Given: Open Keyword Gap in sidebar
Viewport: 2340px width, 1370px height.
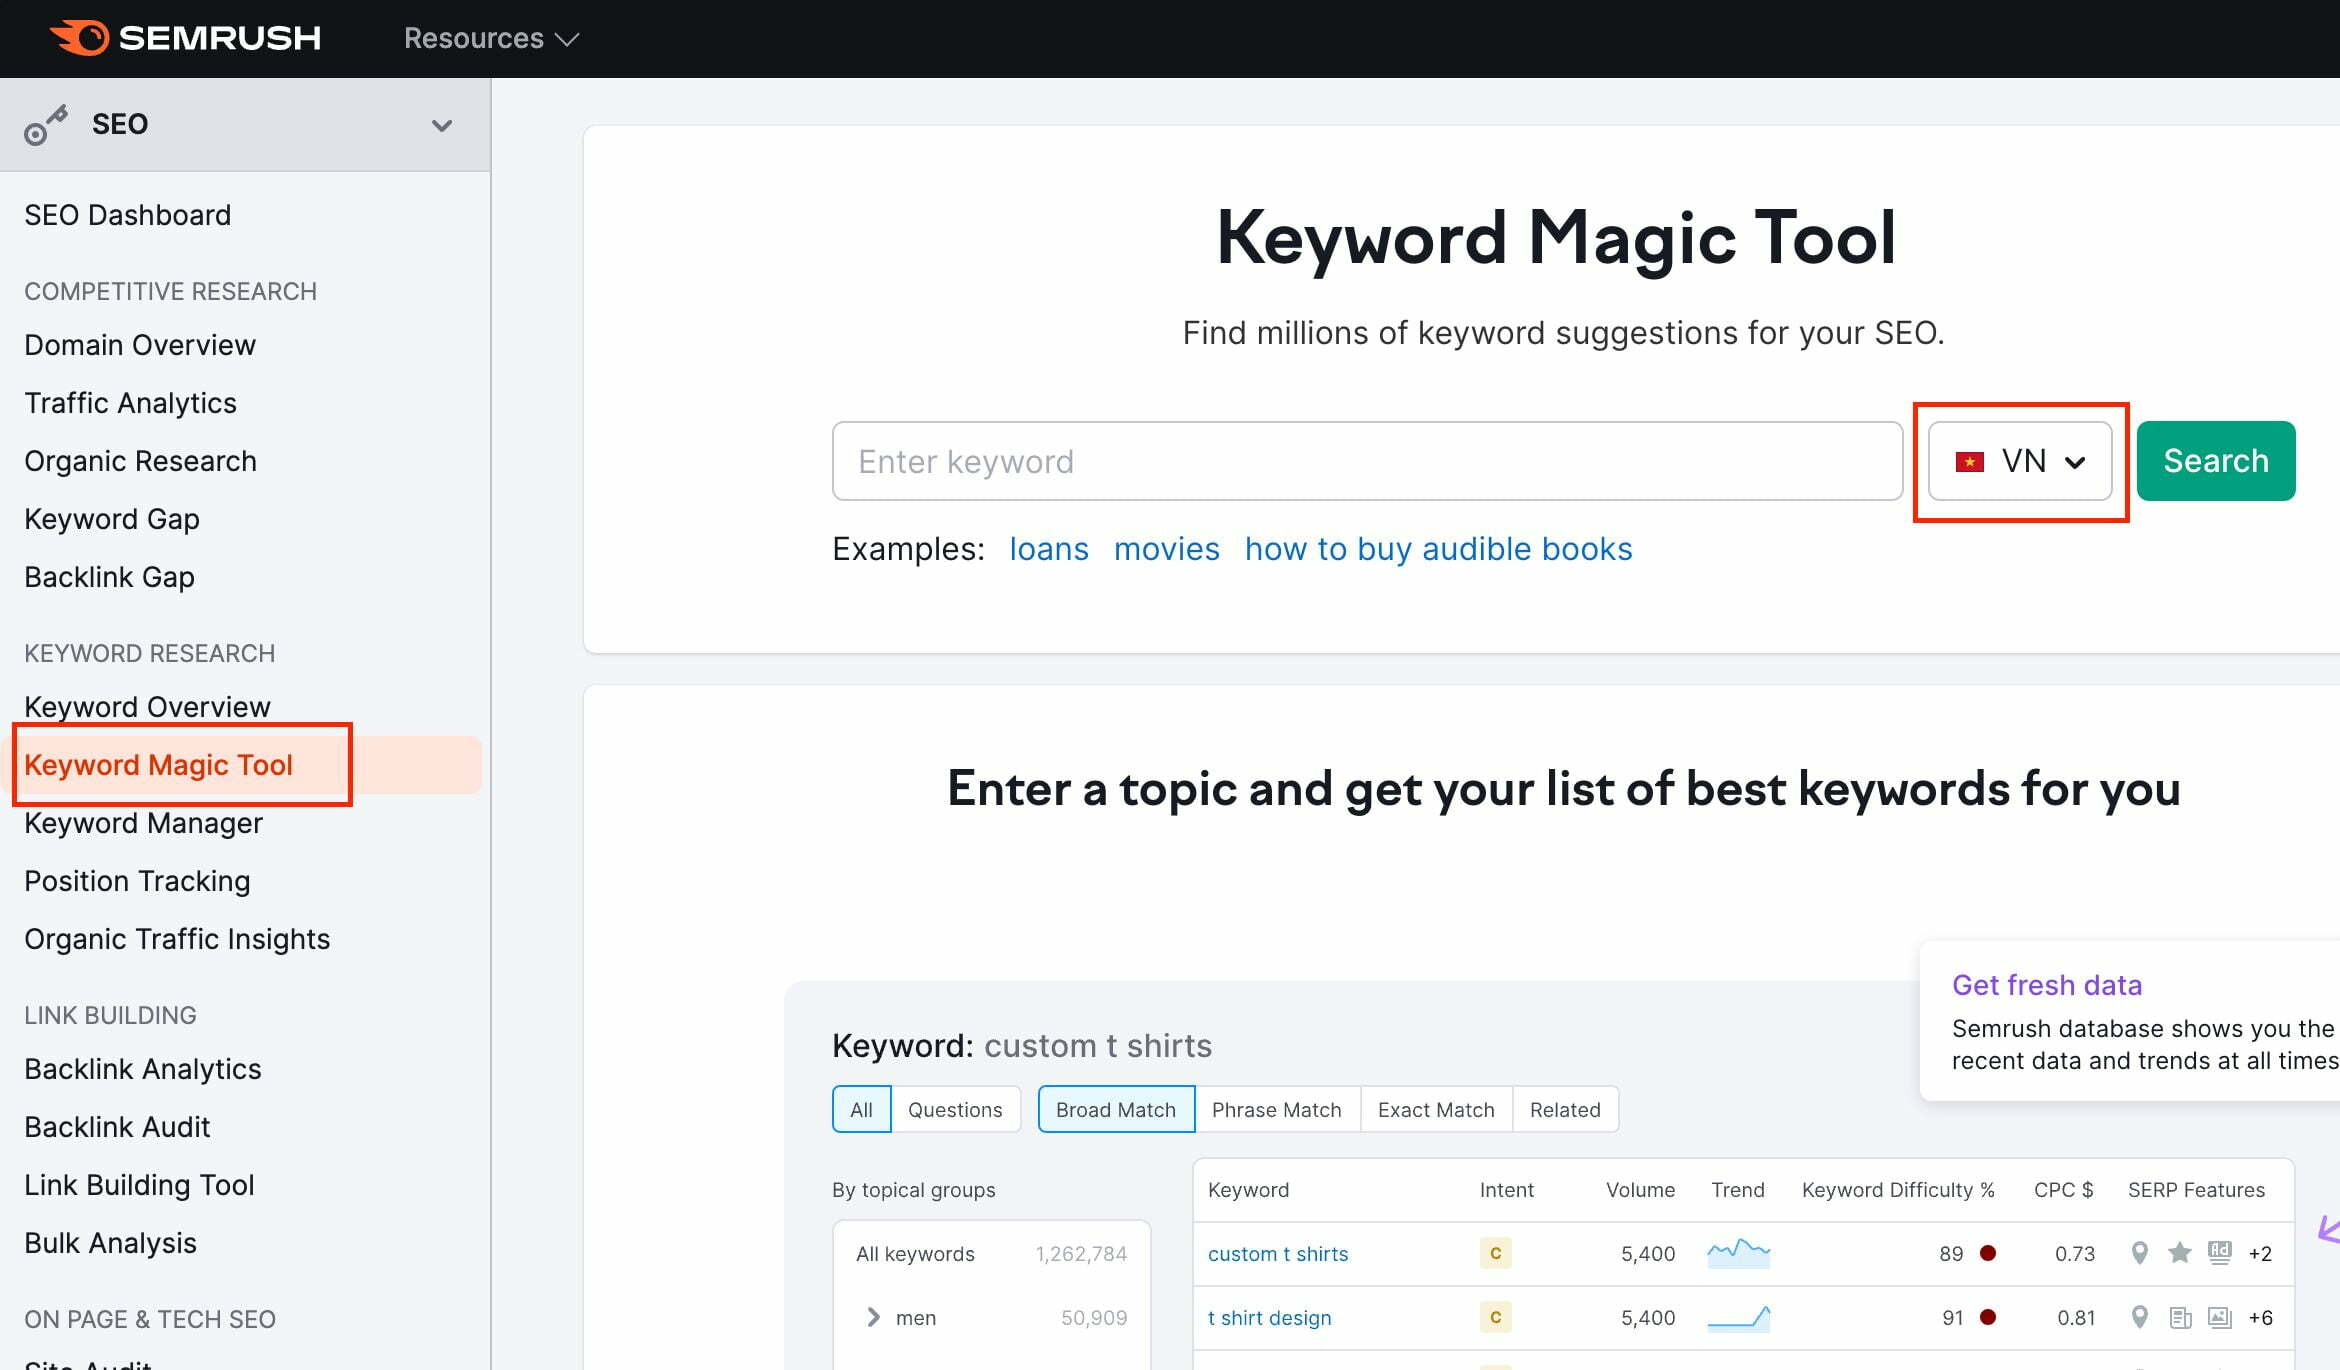Looking at the screenshot, I should click(x=112, y=519).
